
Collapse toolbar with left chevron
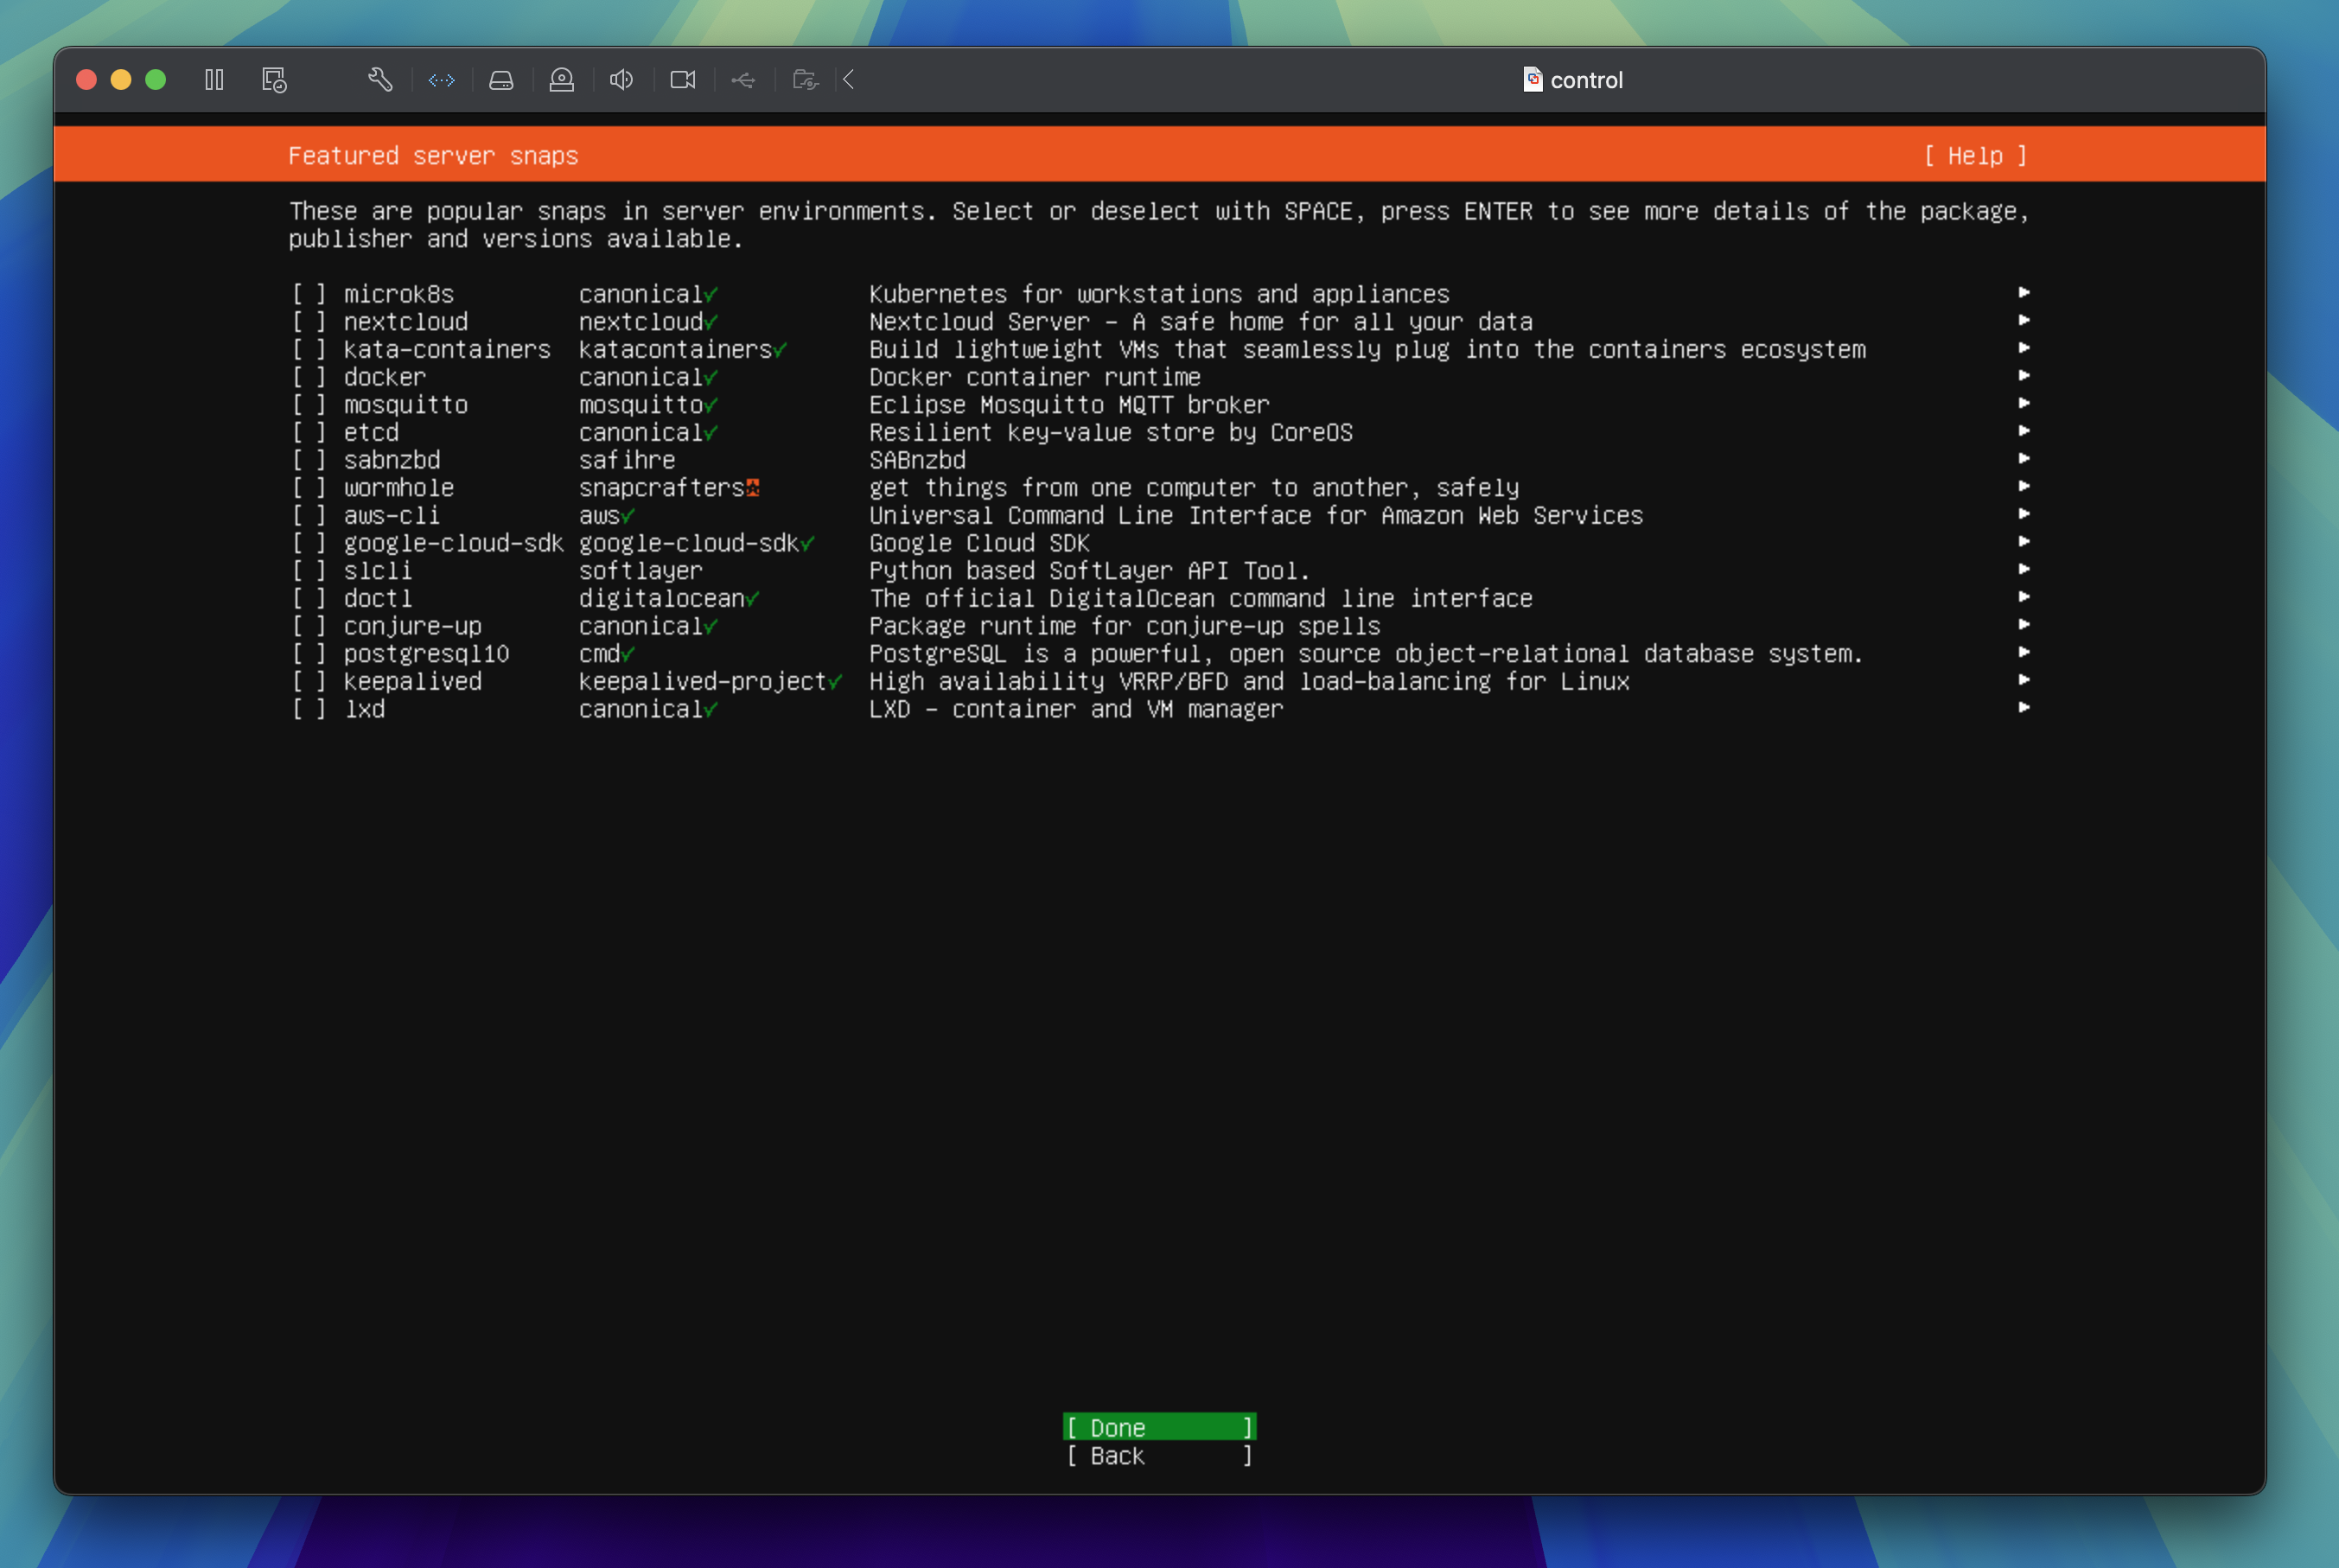pyautogui.click(x=849, y=80)
